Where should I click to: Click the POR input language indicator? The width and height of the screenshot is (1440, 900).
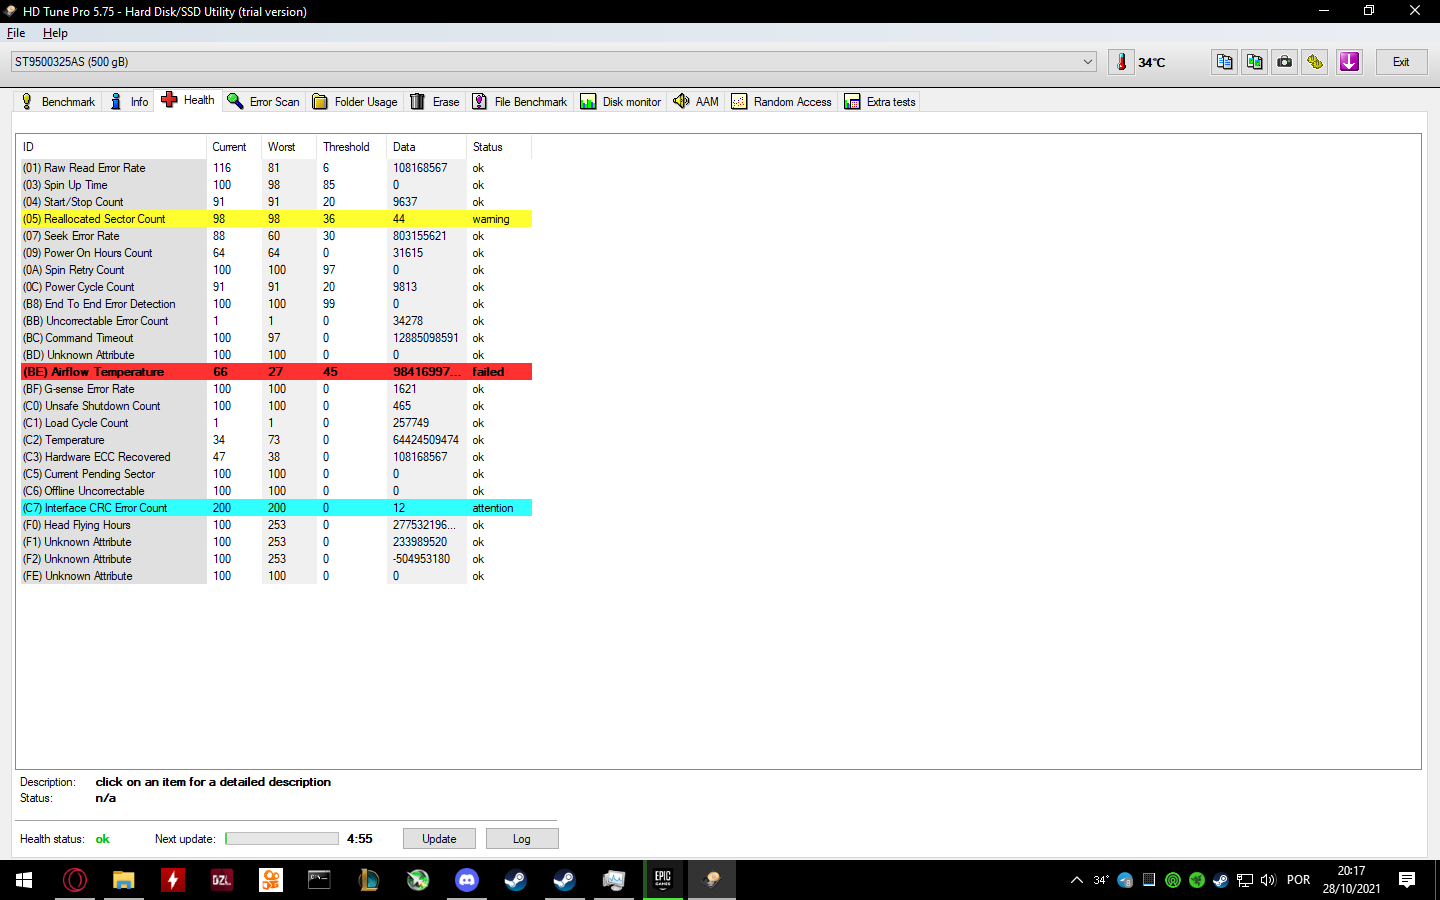point(1298,880)
